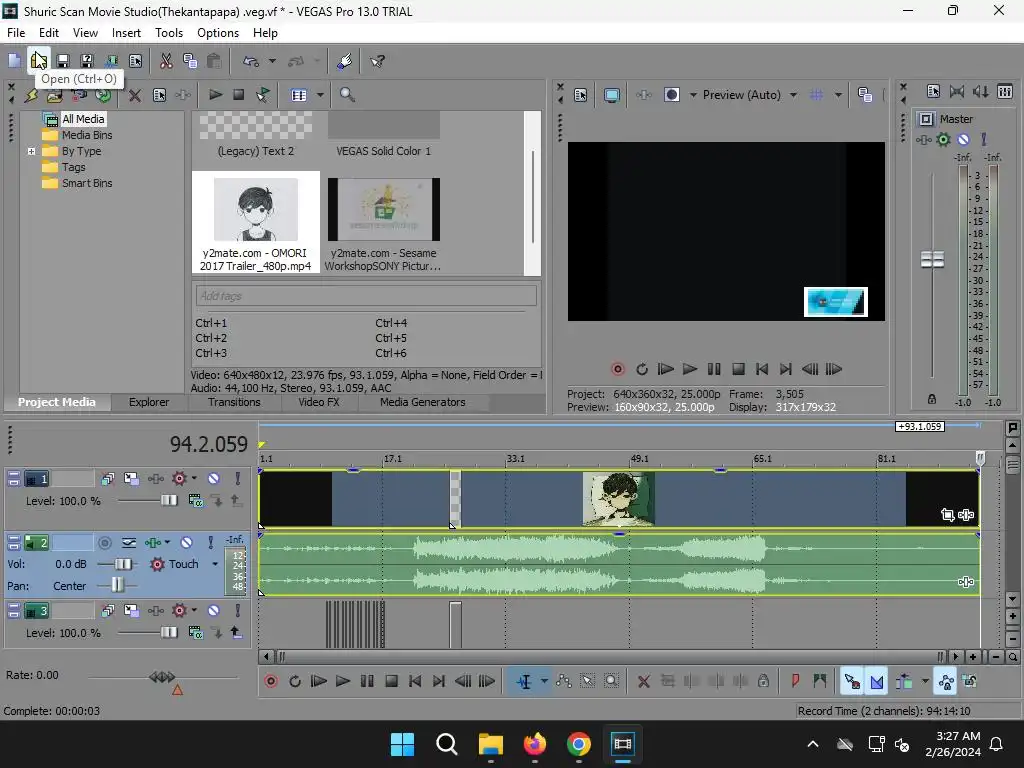The width and height of the screenshot is (1024, 768).
Task: Click the Insert Marker flag icon
Action: pos(795,681)
